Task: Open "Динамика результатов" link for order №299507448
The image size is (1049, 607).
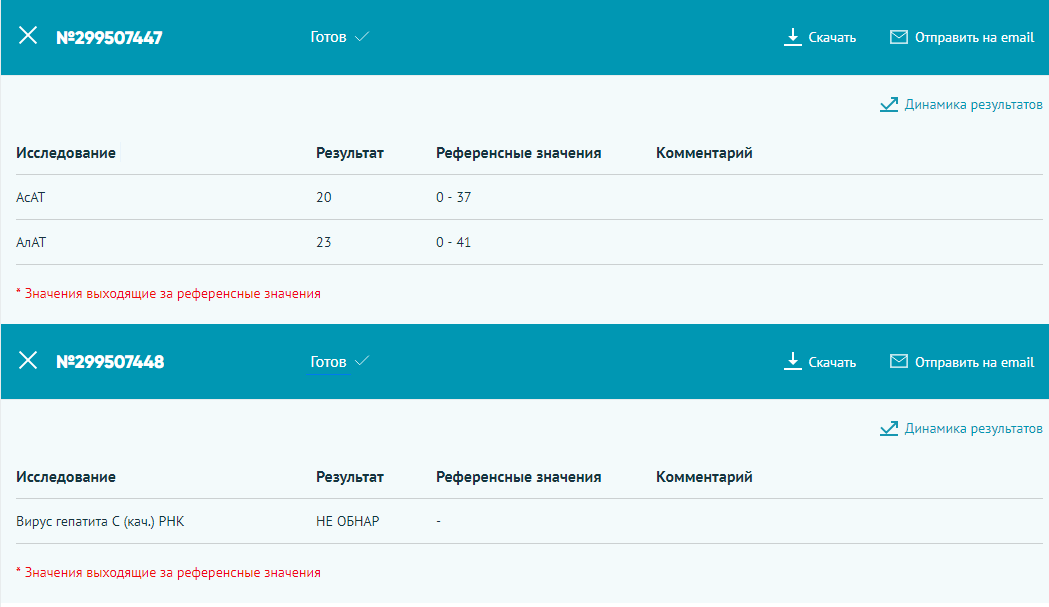Action: (x=973, y=428)
